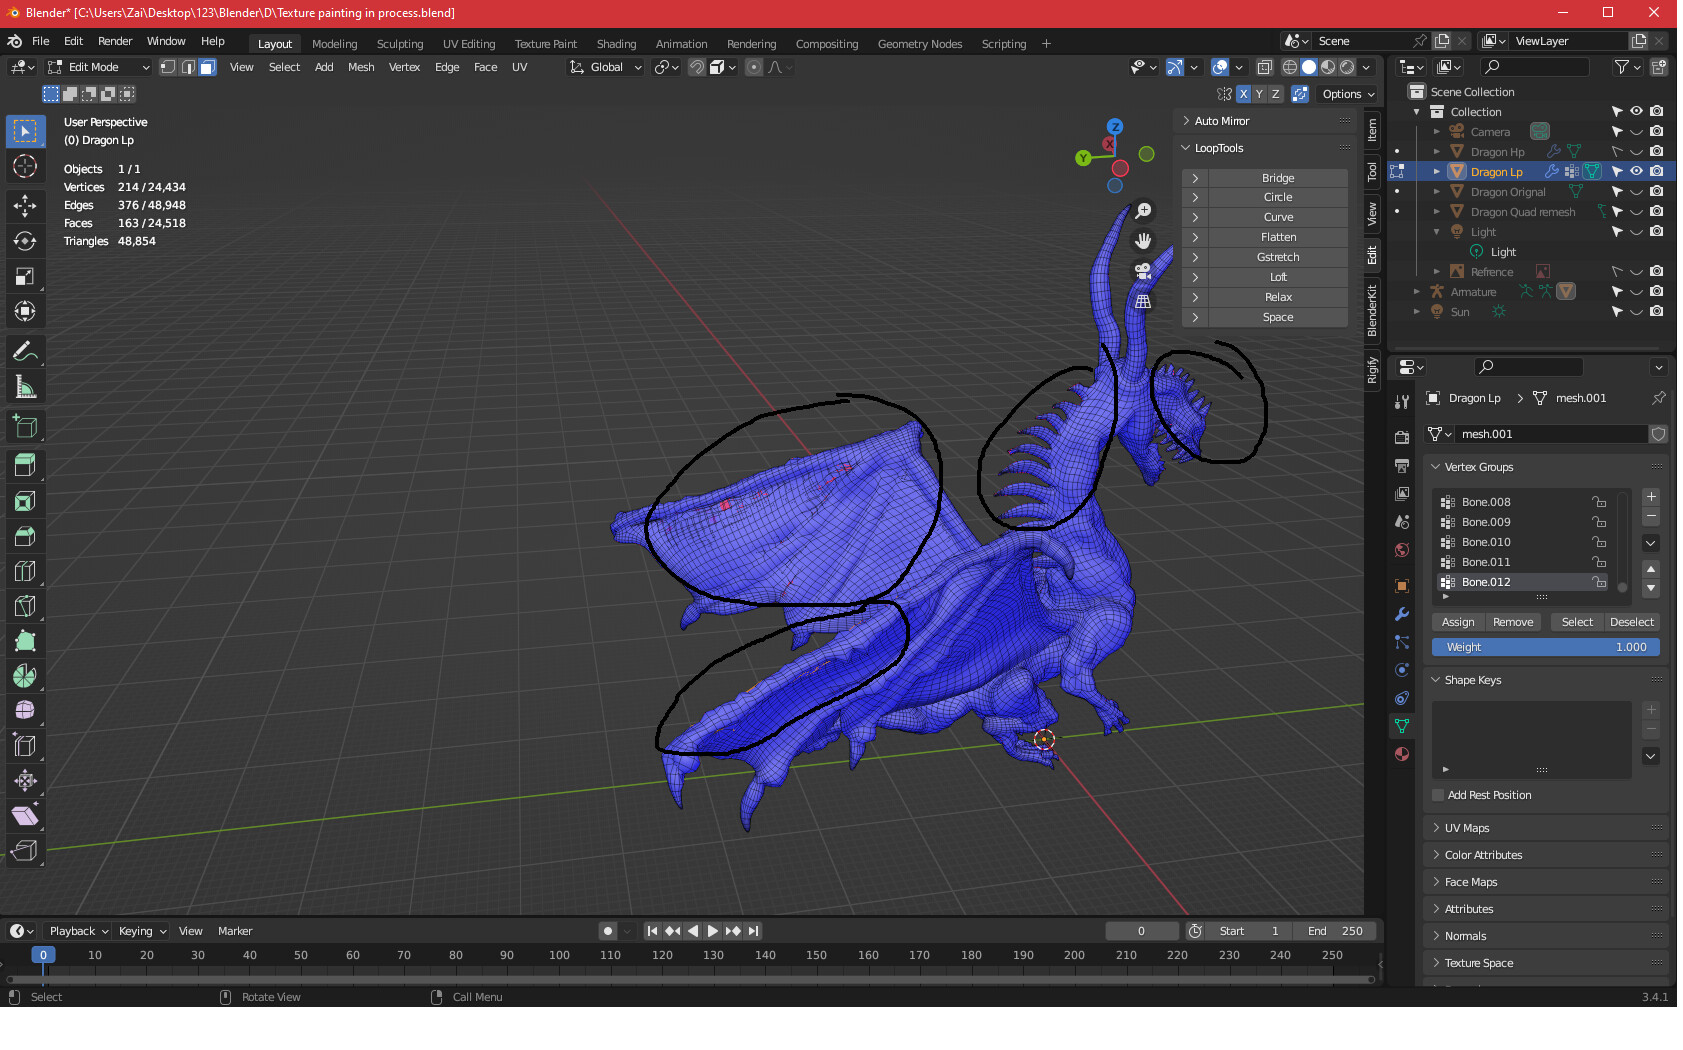Click the camera view icon in viewport

pos(1143,271)
